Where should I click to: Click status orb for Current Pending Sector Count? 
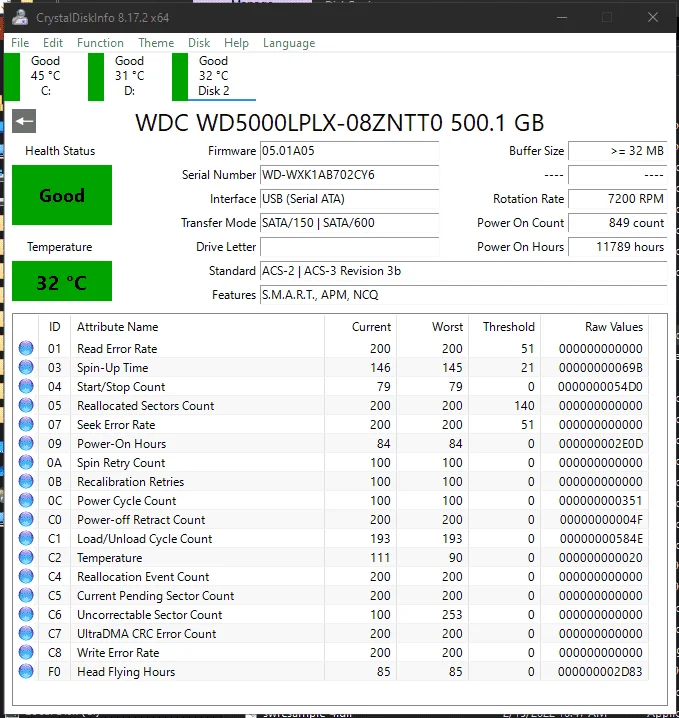click(x=26, y=595)
